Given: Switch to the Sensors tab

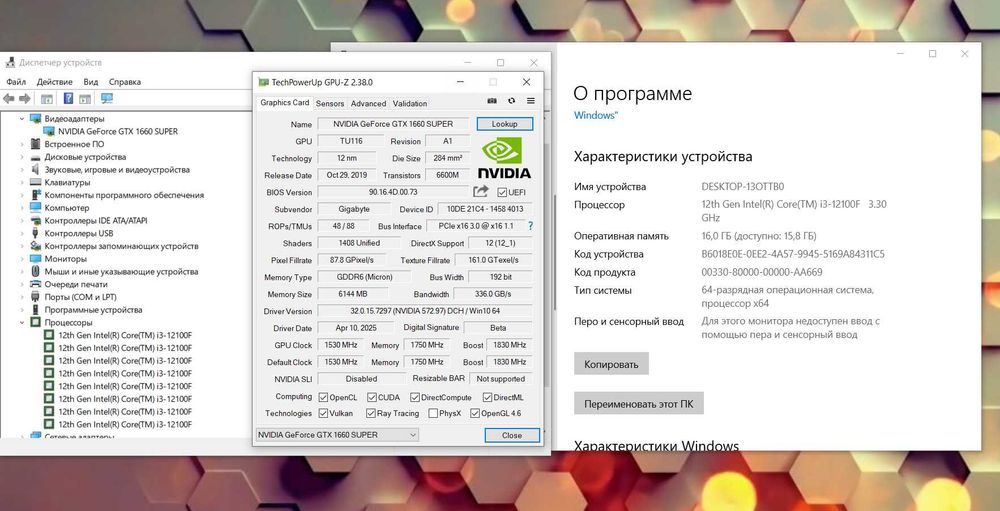Looking at the screenshot, I should click(330, 103).
